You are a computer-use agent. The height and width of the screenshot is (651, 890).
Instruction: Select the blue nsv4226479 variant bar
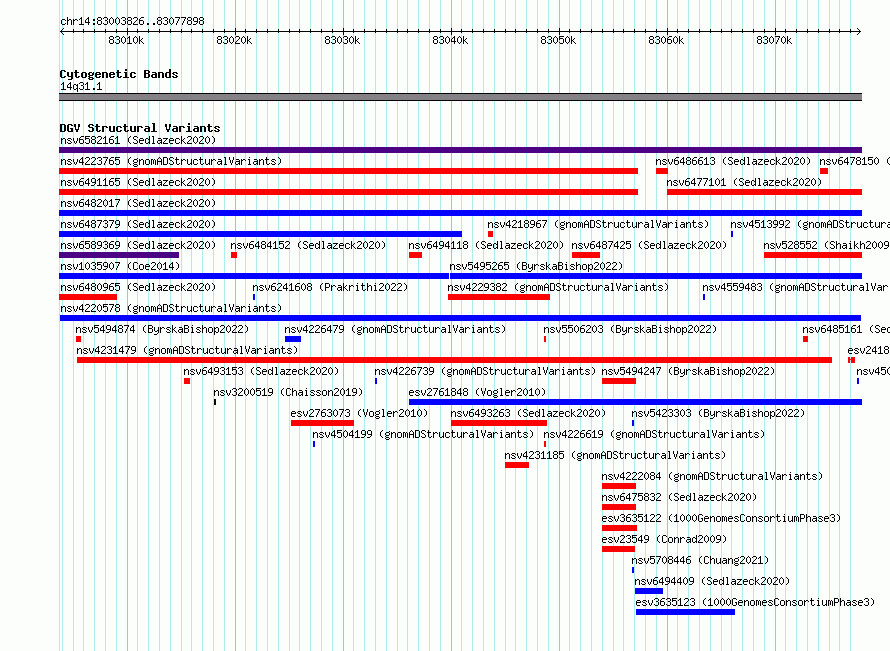pos(293,339)
